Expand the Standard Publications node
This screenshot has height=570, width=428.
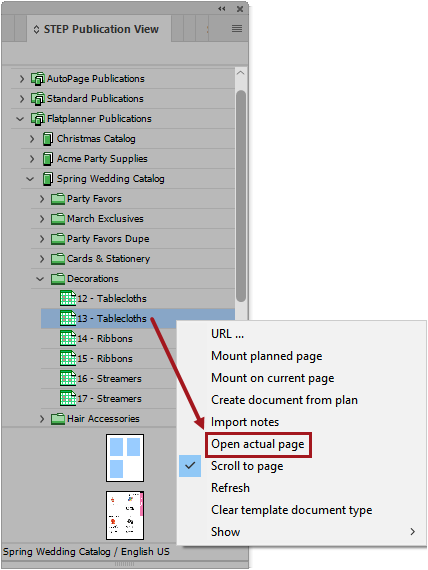[22, 99]
